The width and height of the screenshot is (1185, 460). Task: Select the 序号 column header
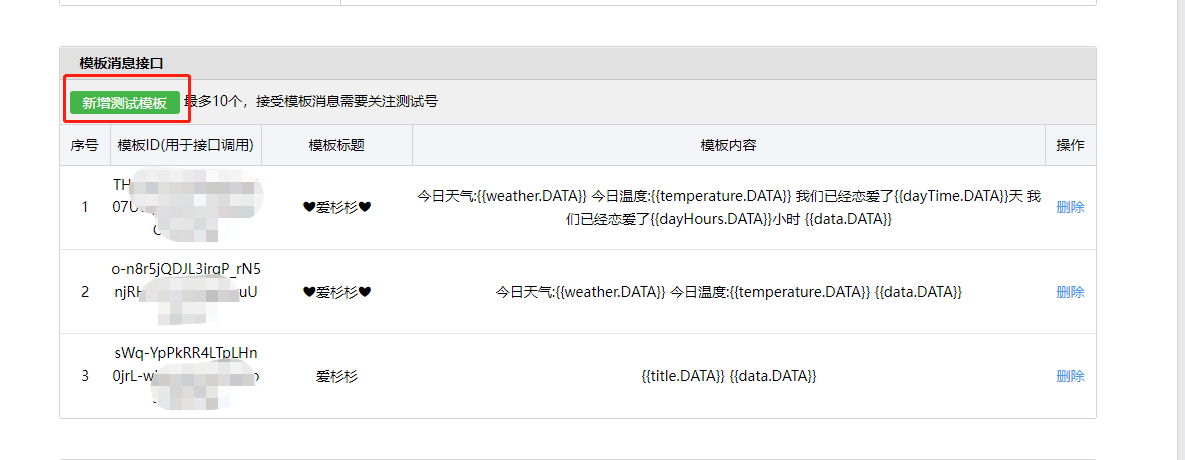pos(85,145)
